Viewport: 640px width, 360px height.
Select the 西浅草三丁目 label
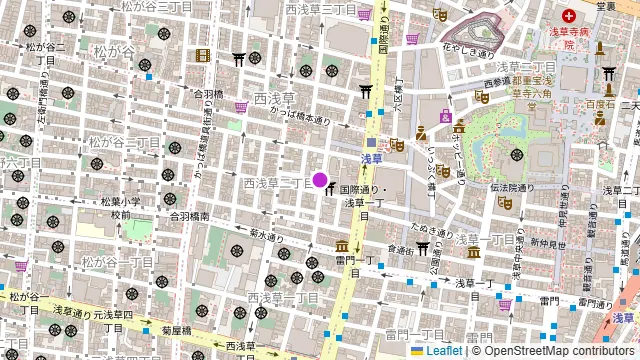(x=321, y=10)
